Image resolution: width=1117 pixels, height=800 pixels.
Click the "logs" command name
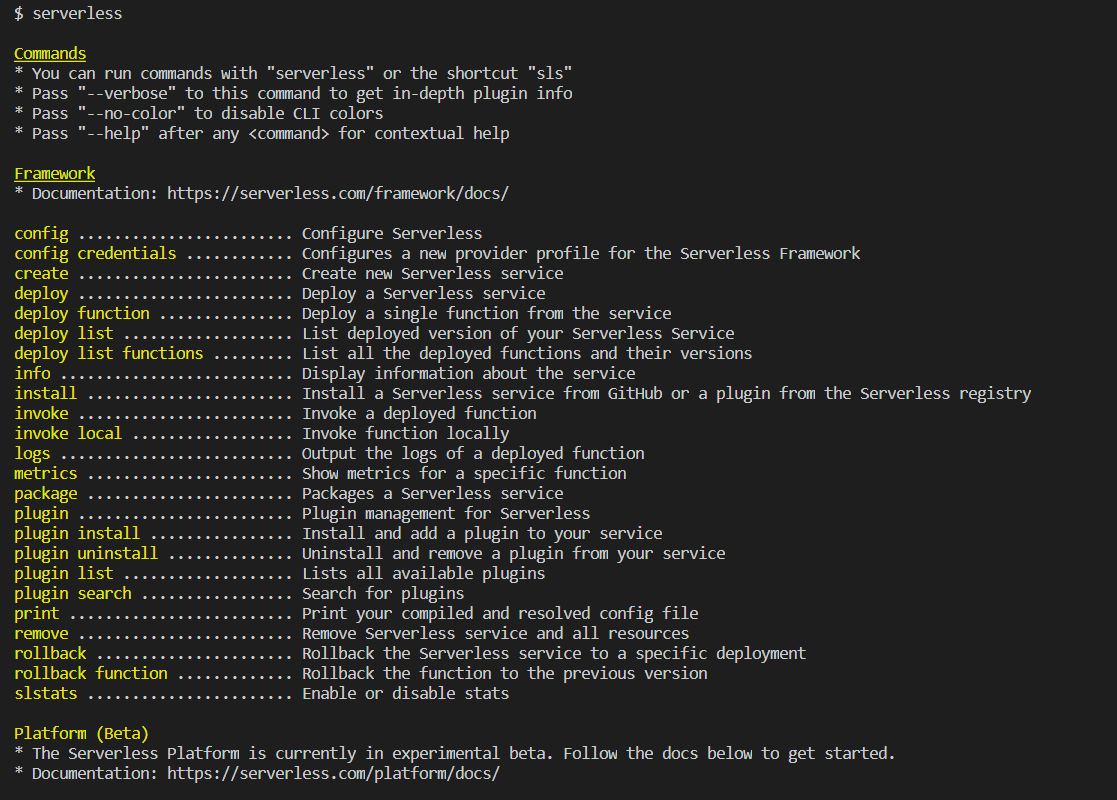tap(33, 452)
